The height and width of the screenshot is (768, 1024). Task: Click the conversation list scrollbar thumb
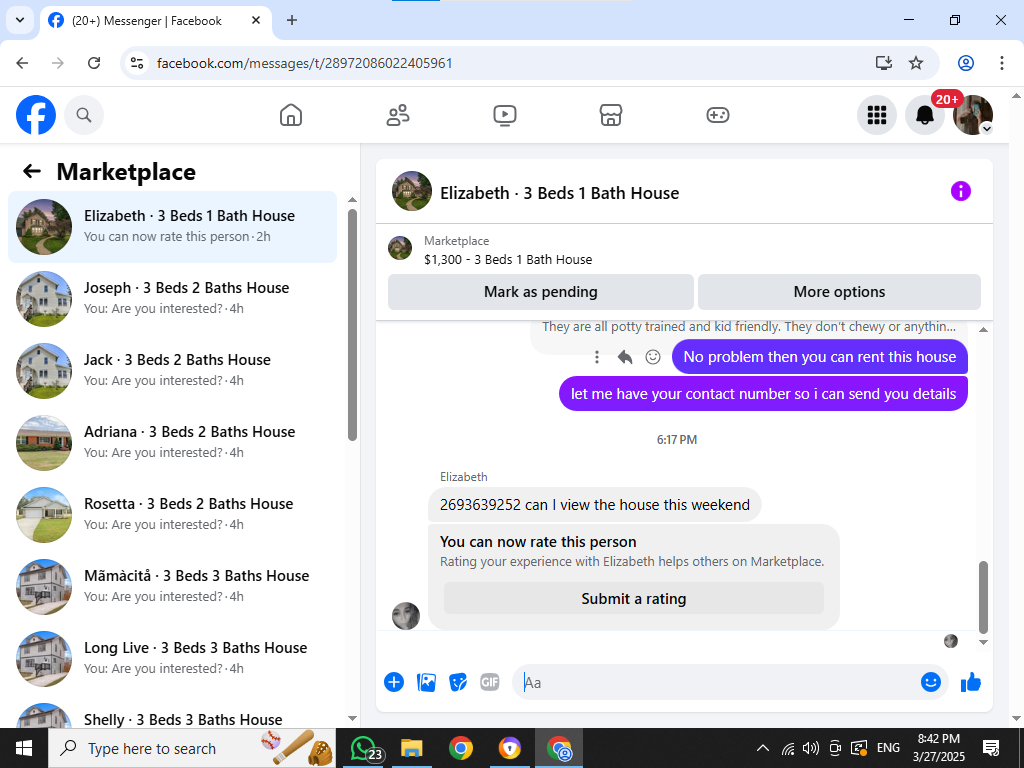pyautogui.click(x=353, y=325)
